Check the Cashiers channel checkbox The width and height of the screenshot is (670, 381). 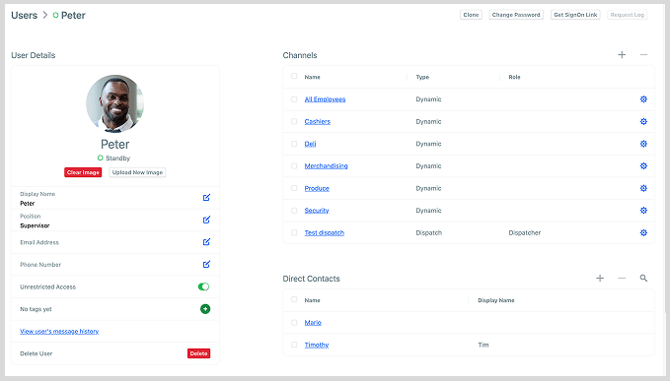294,121
